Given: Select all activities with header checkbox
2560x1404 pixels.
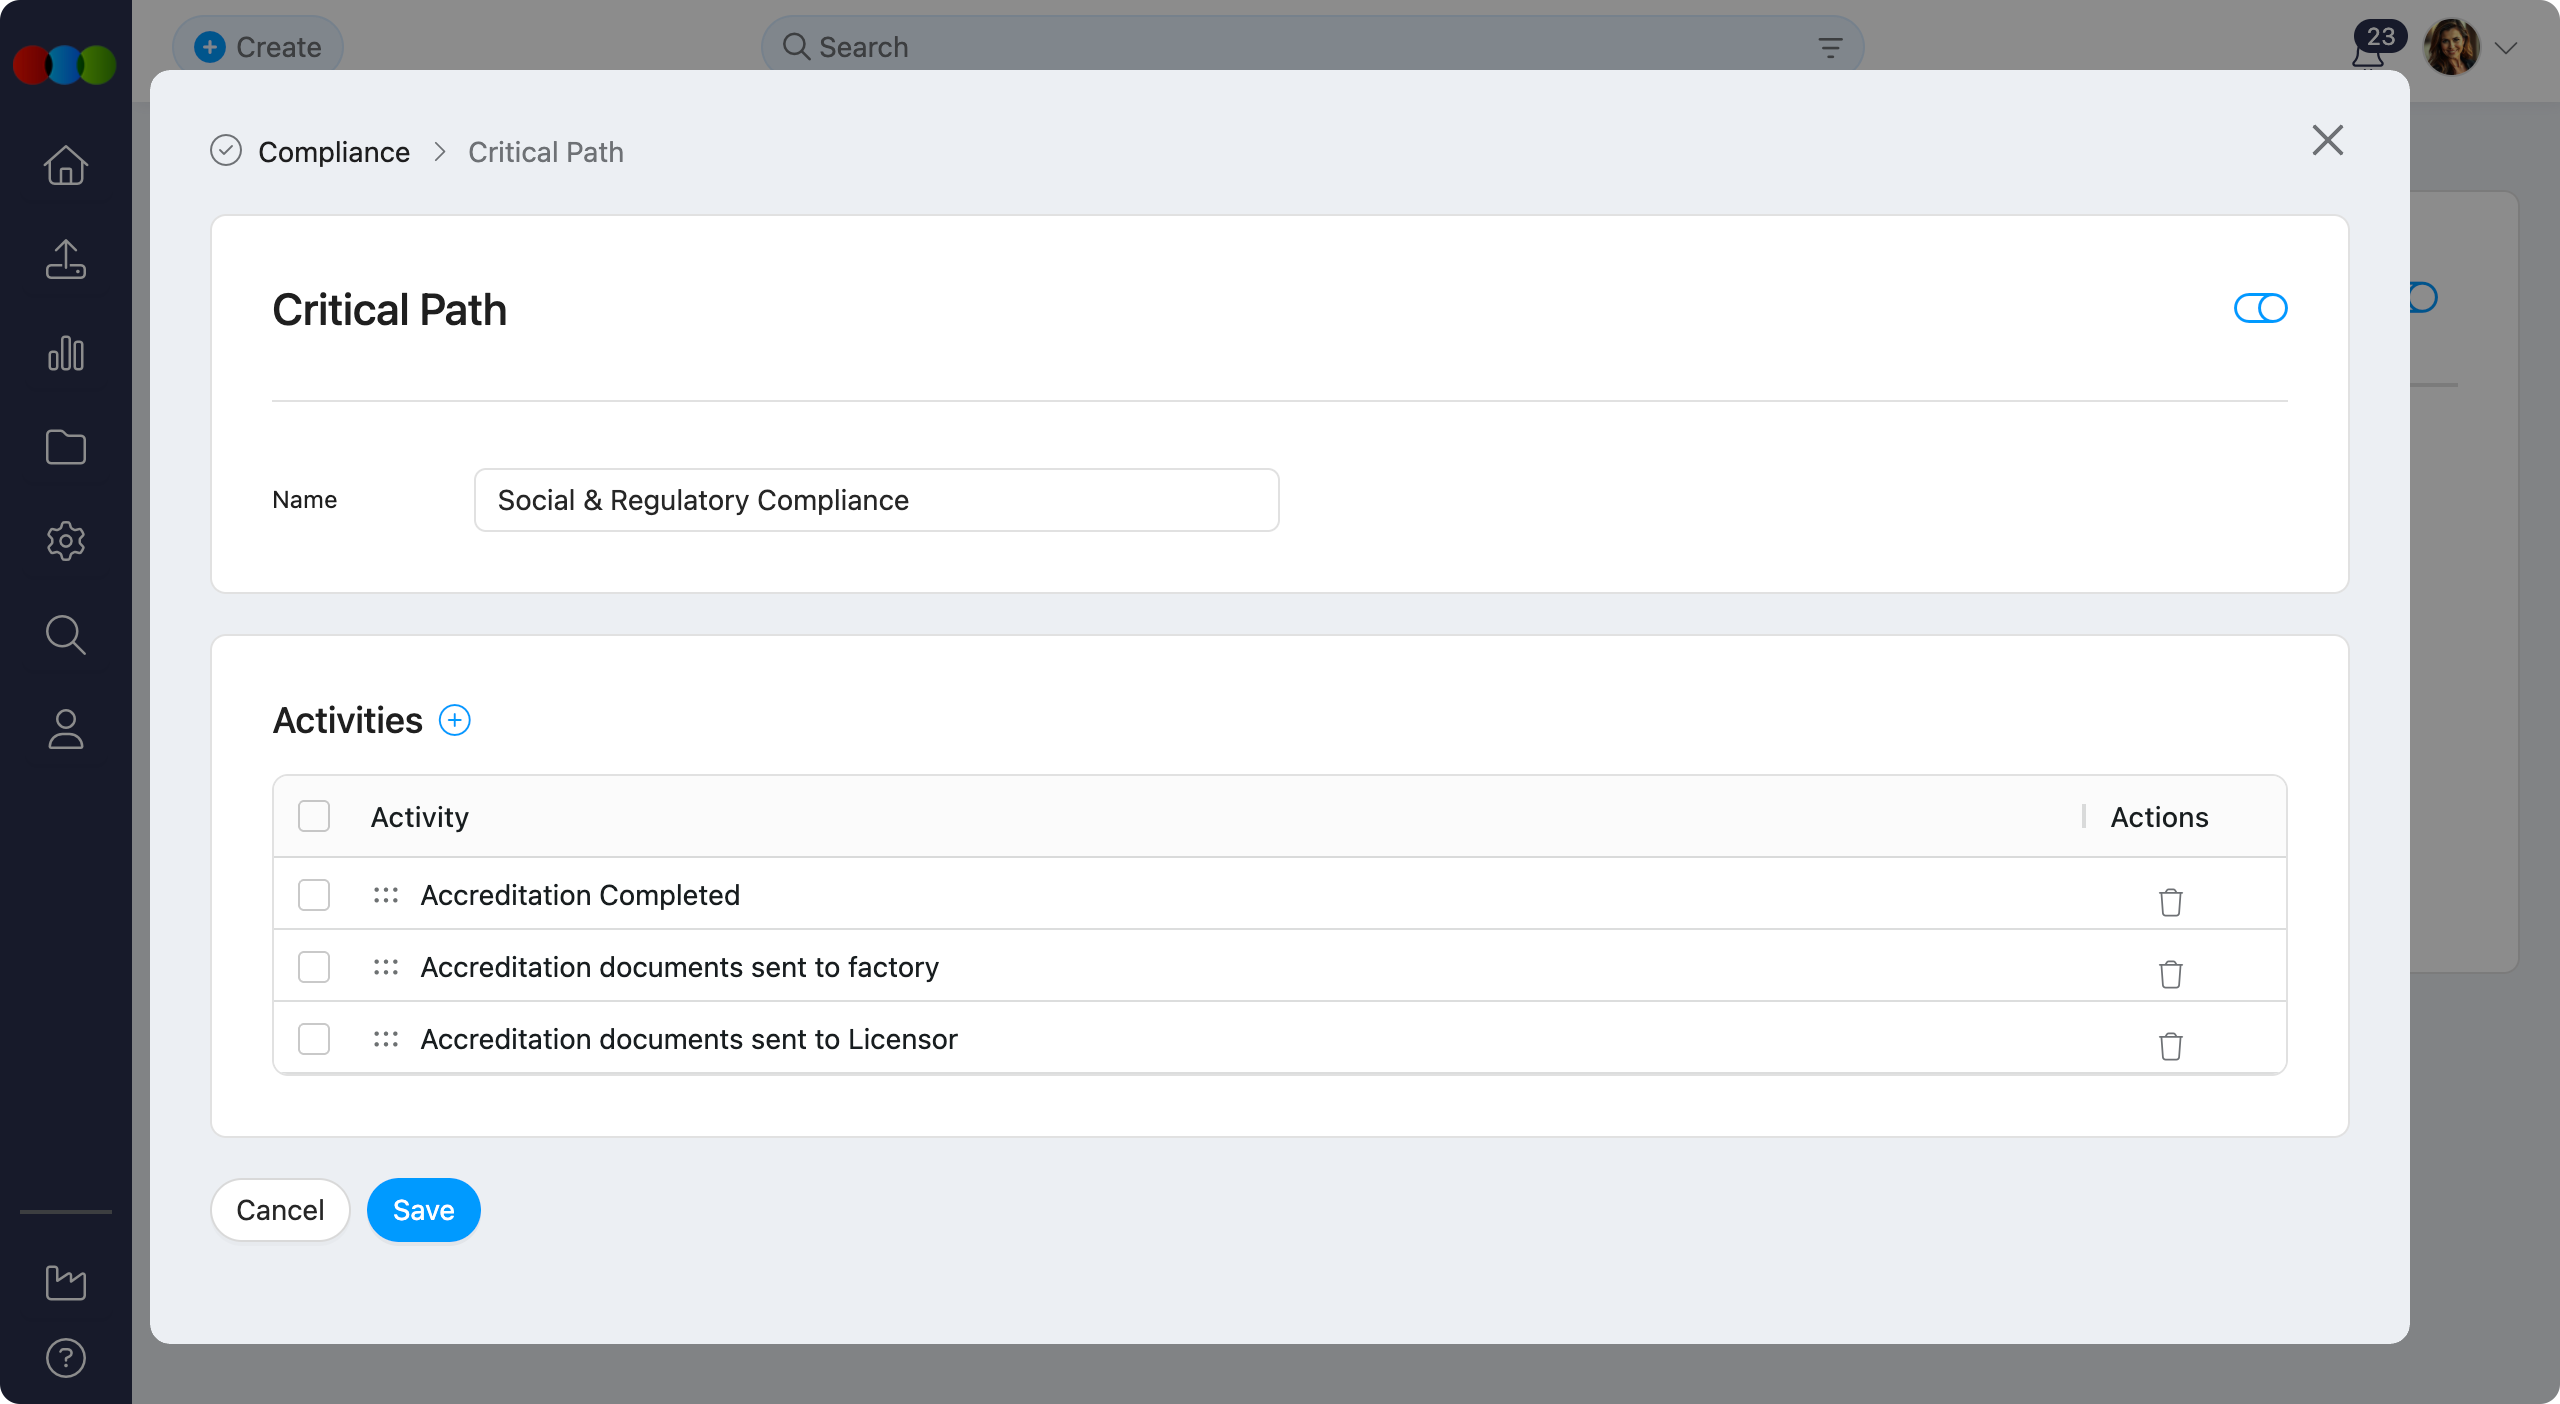Looking at the screenshot, I should point(314,816).
